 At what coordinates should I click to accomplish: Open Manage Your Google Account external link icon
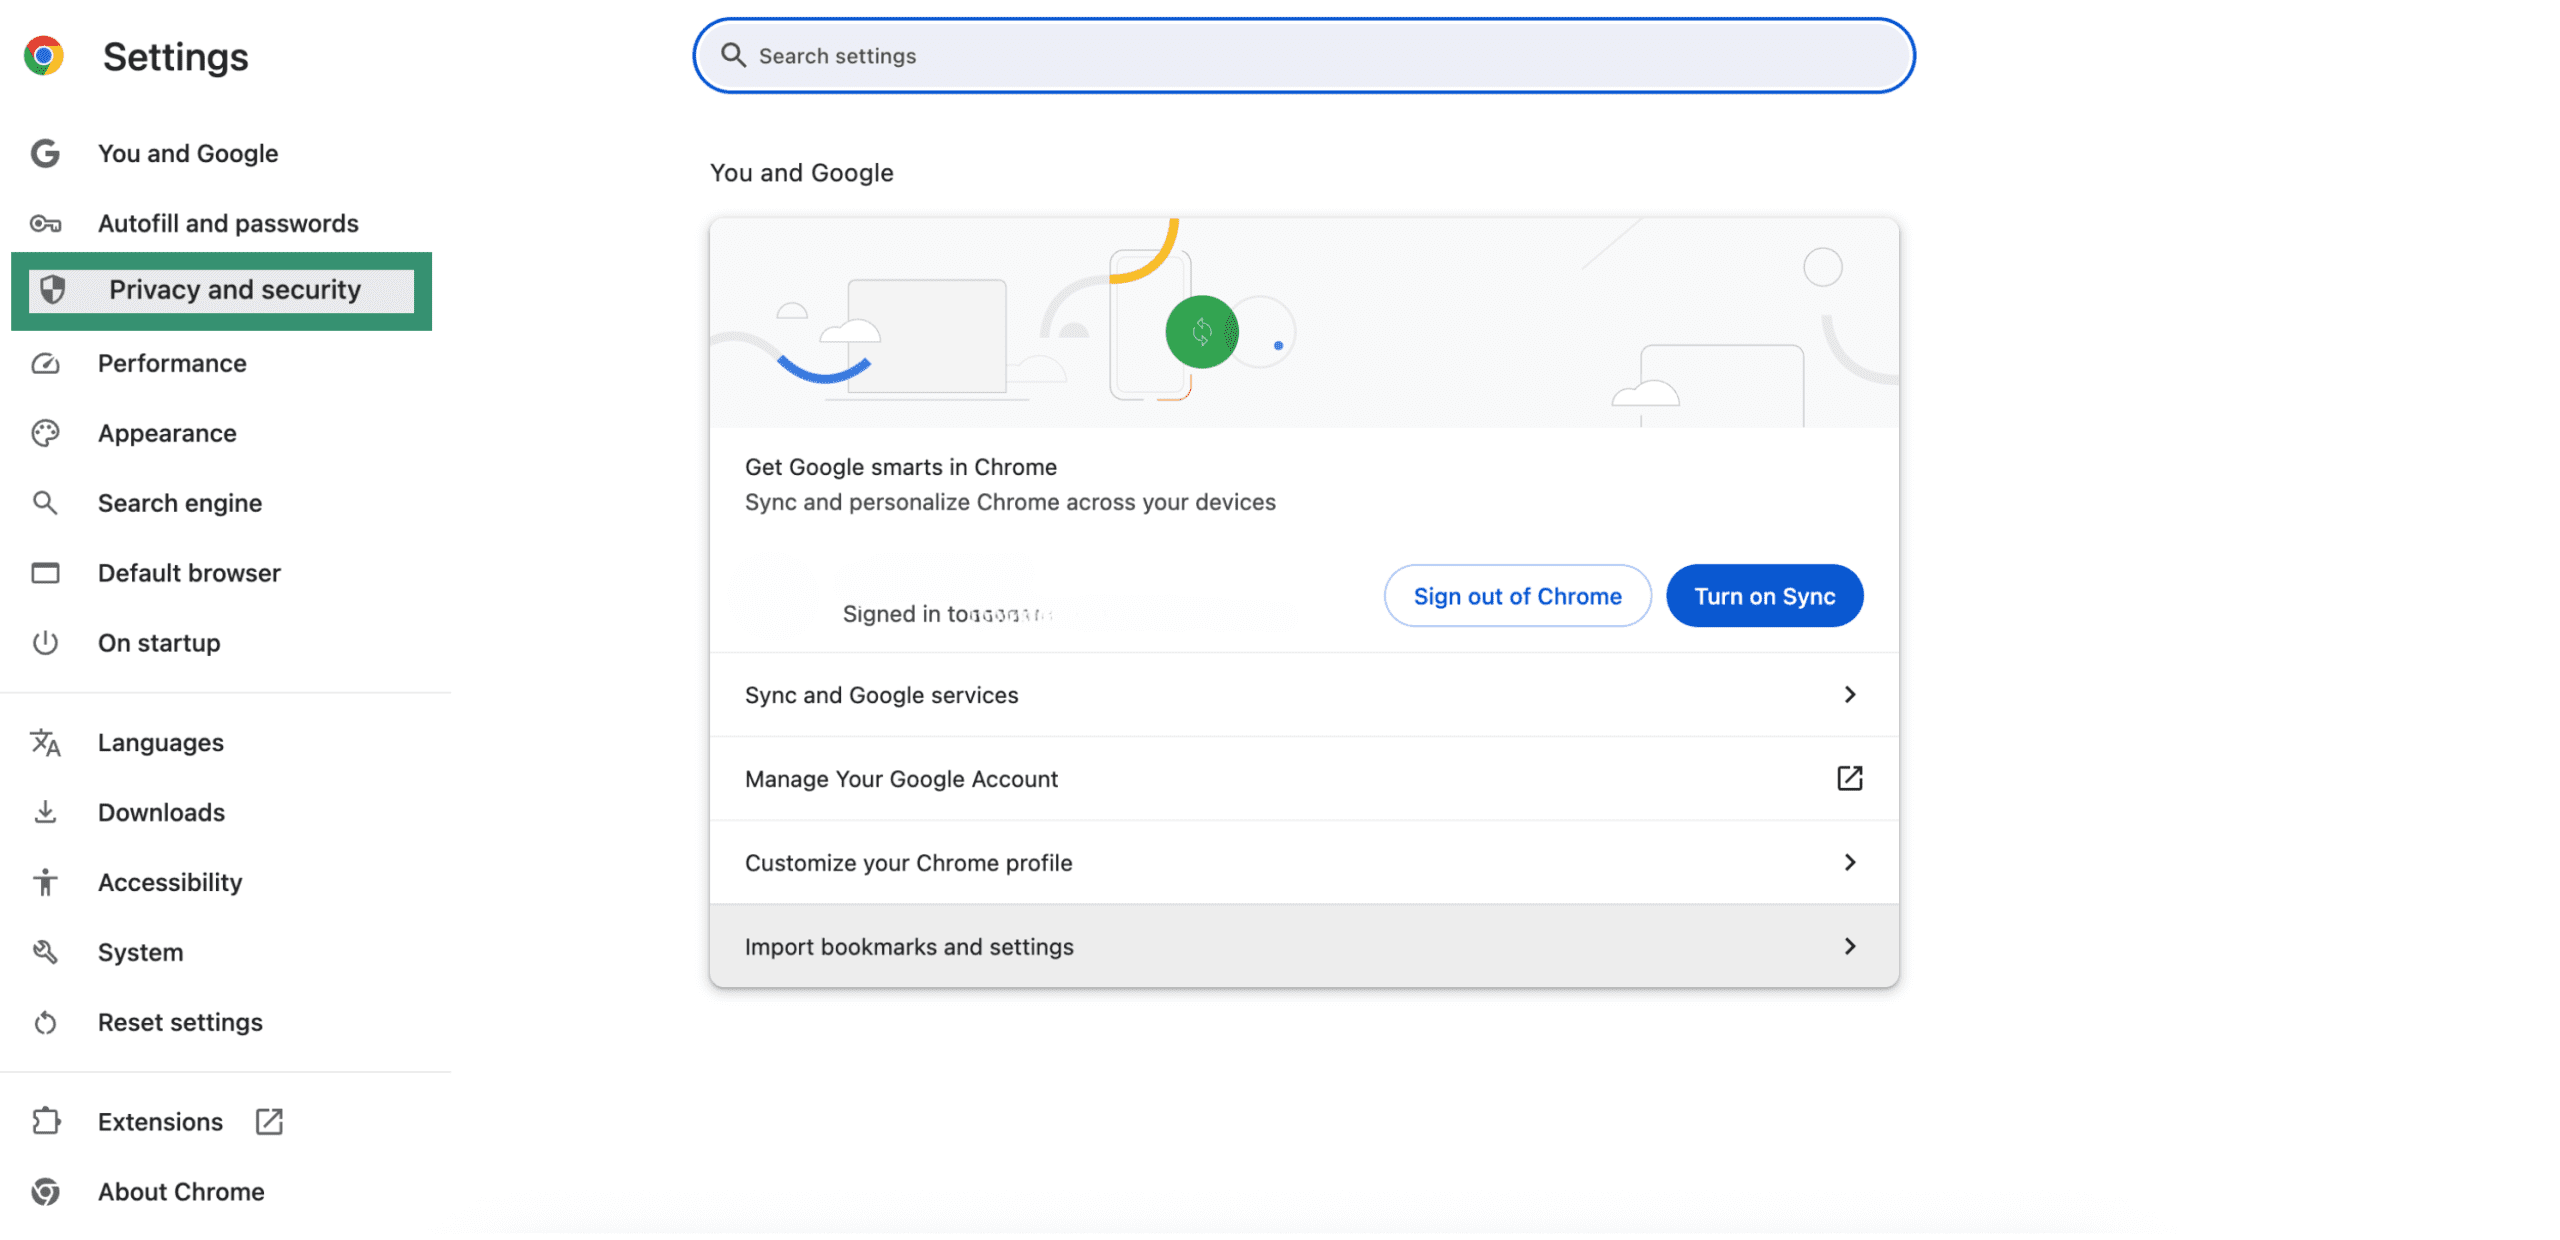[1851, 778]
